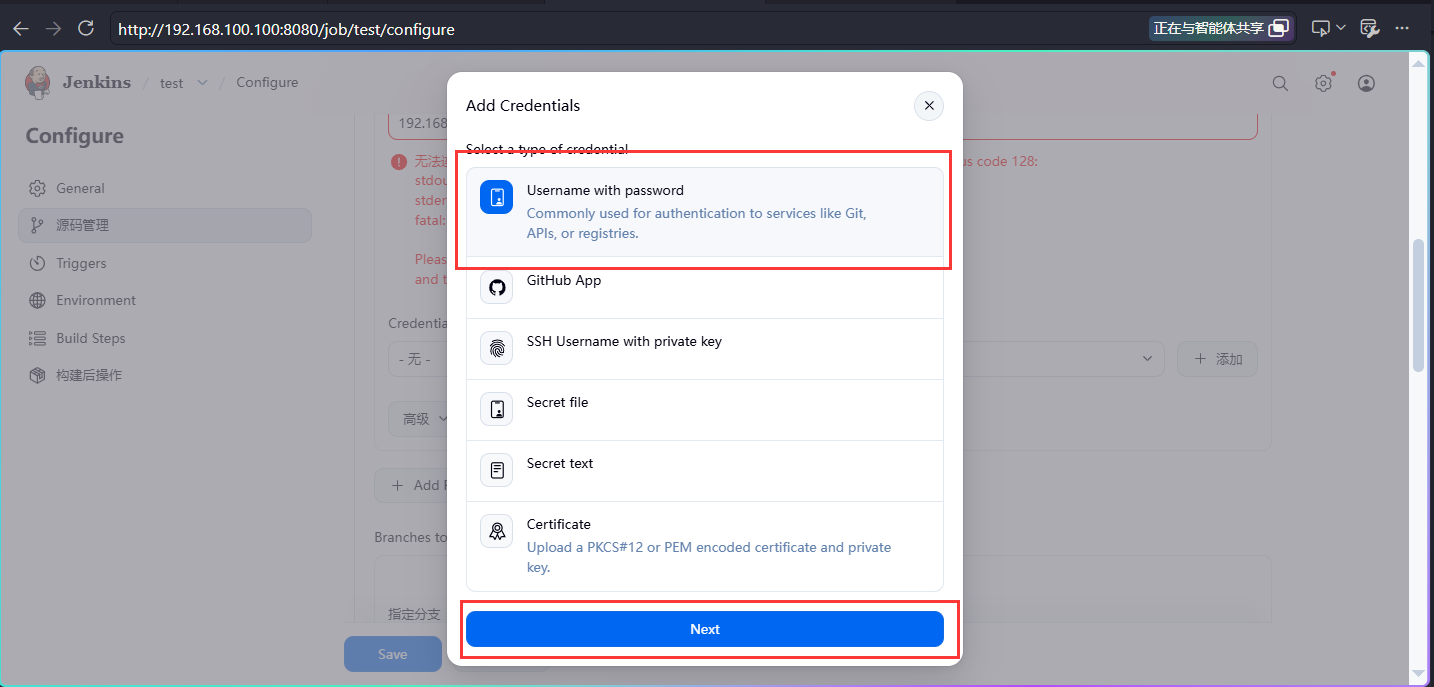This screenshot has height=687, width=1434.
Task: Choose Username with password credential type
Action: pyautogui.click(x=705, y=212)
